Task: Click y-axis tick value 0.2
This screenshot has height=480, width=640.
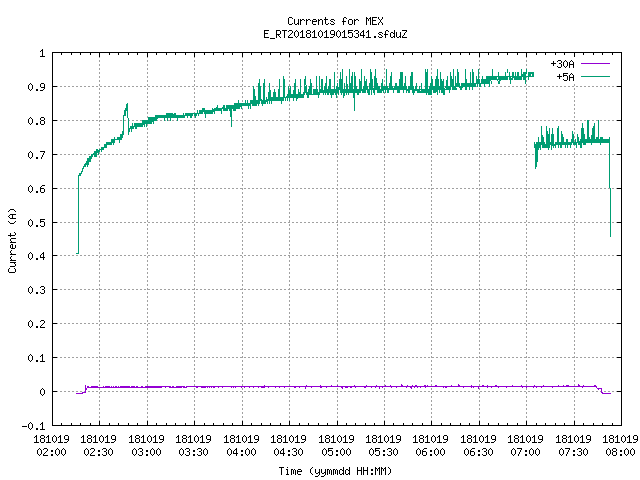Action: [36, 324]
